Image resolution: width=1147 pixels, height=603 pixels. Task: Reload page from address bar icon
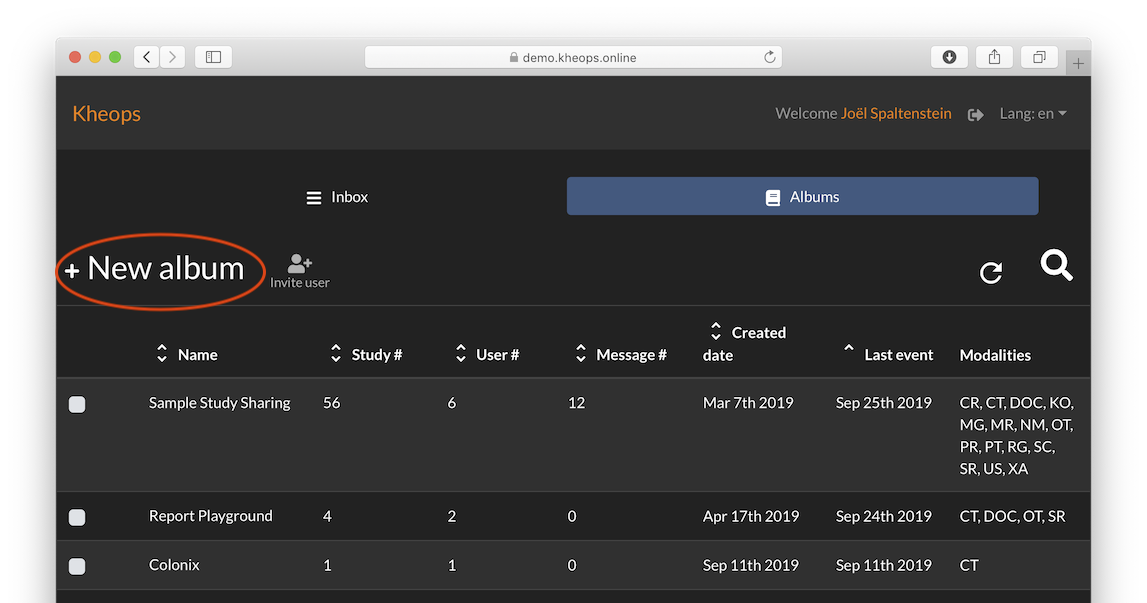(x=770, y=57)
